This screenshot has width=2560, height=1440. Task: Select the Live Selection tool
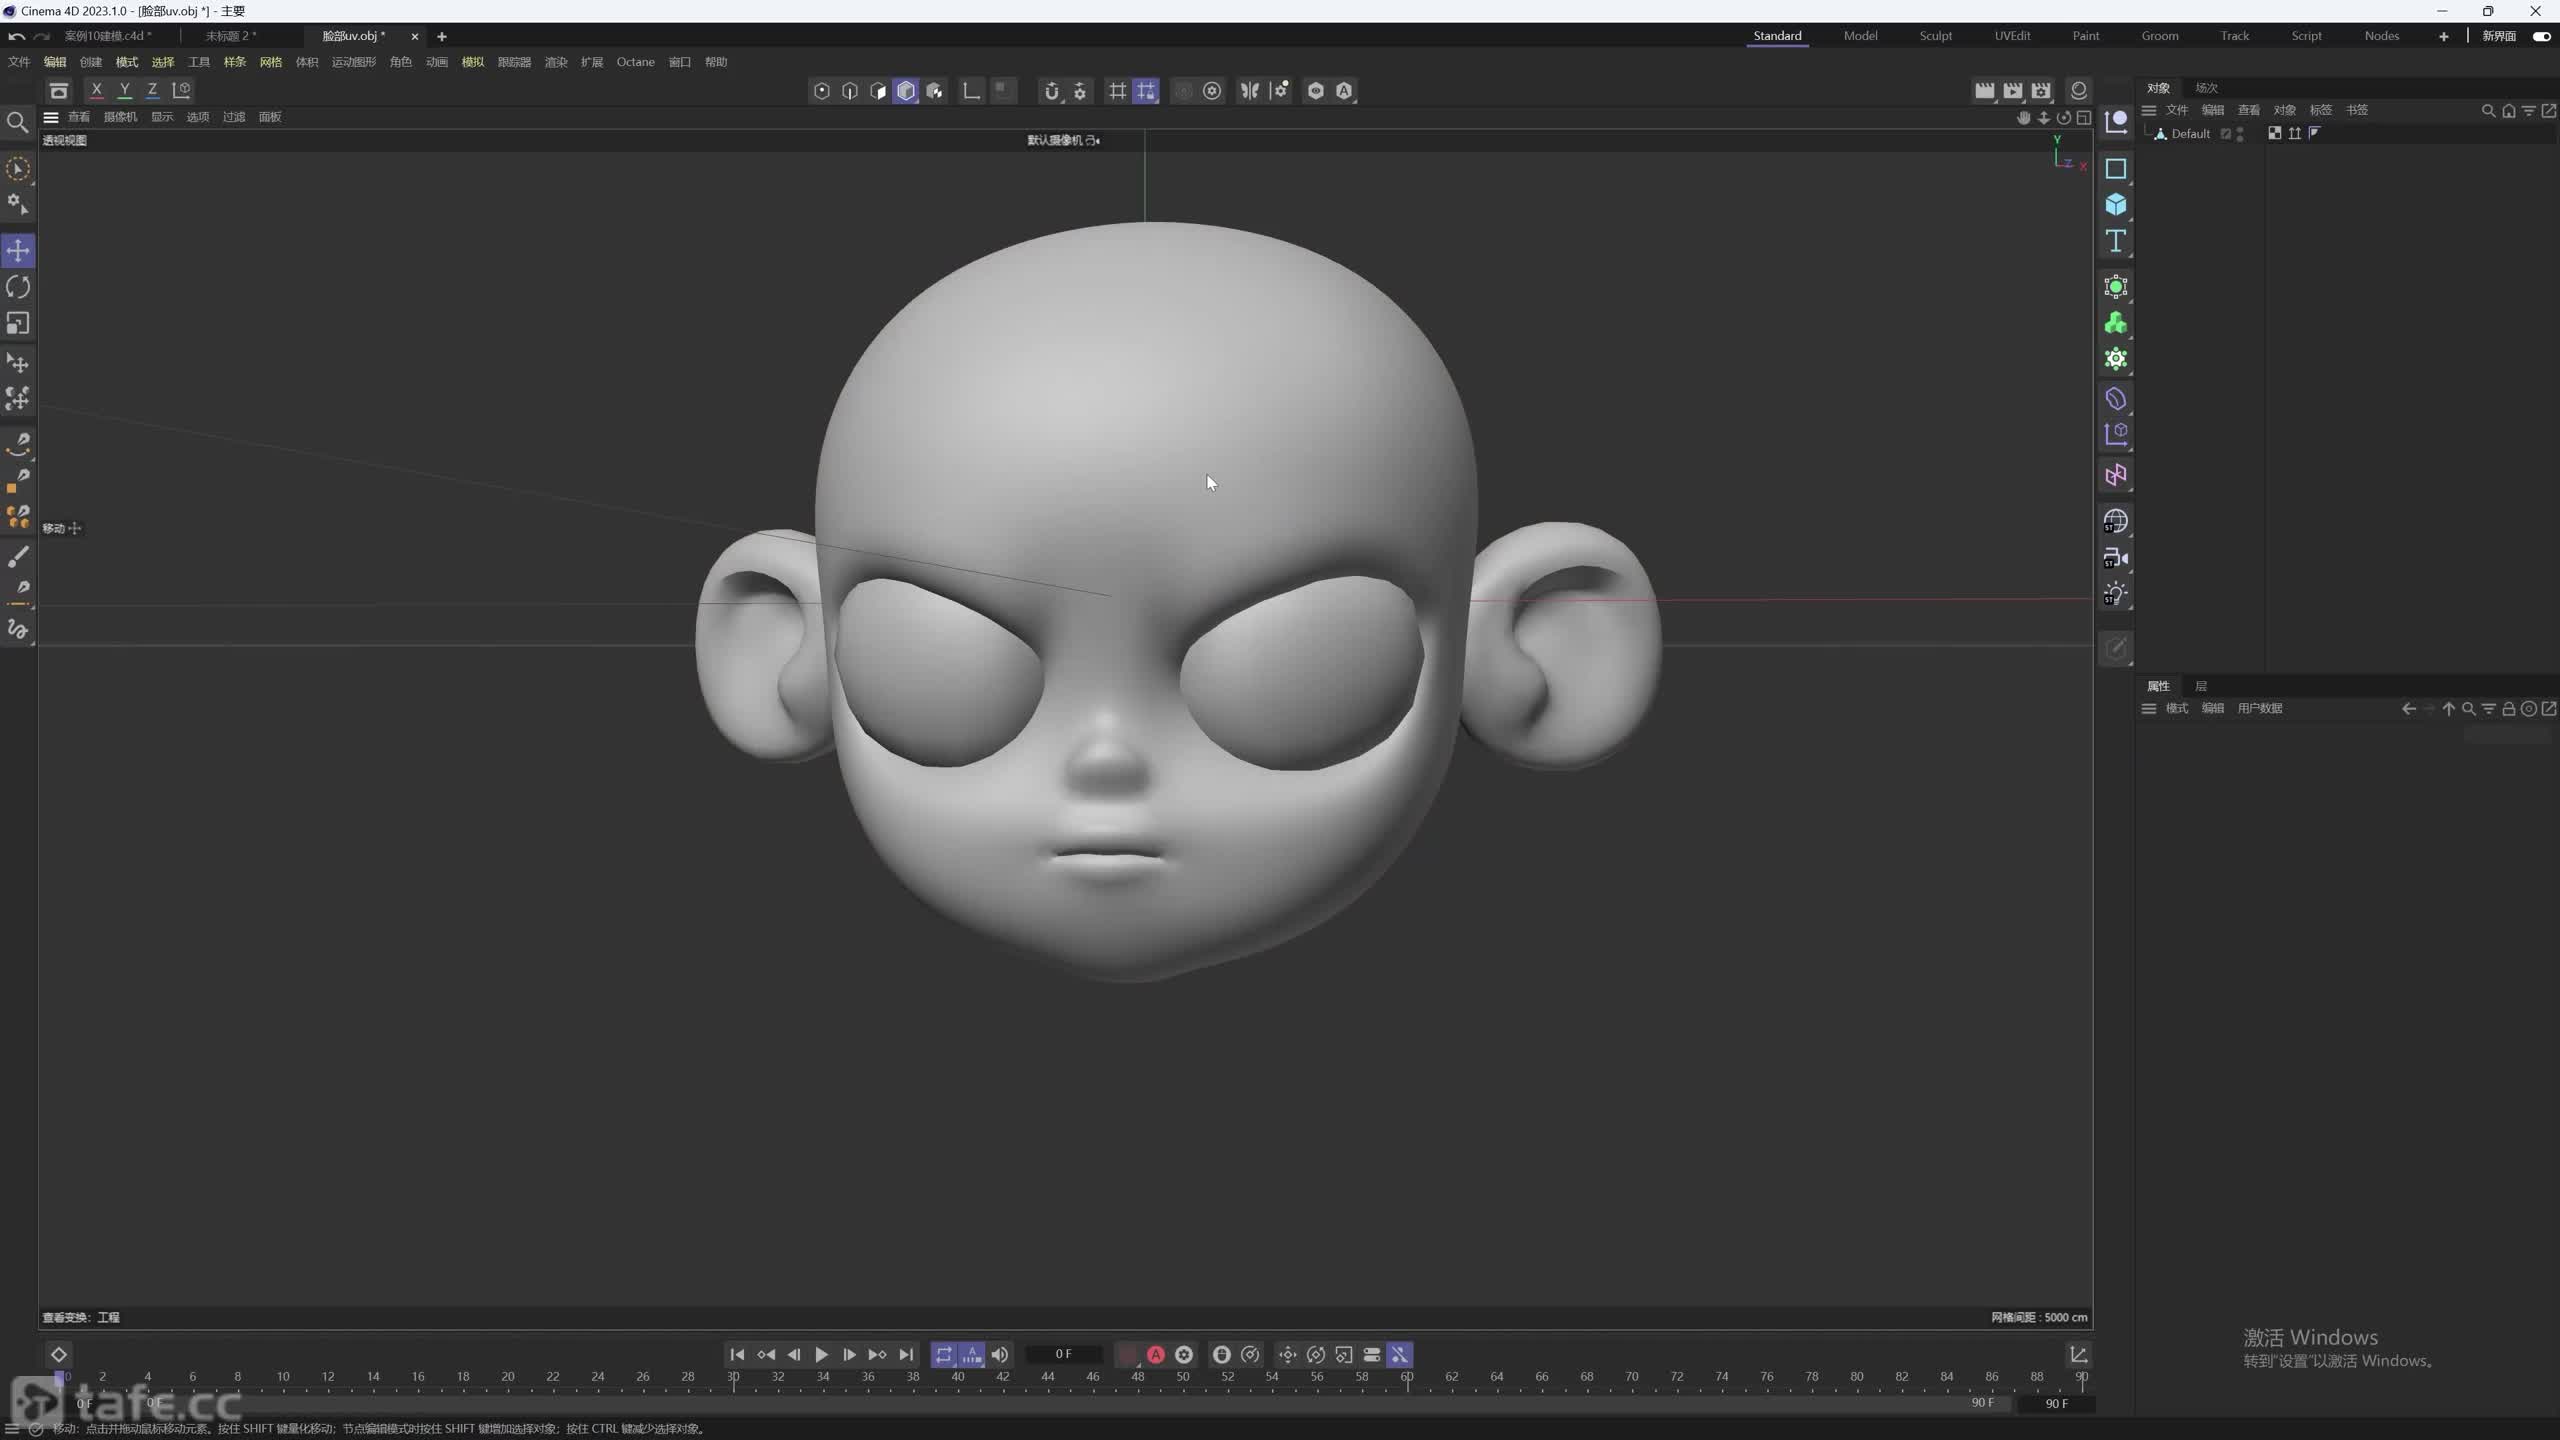click(18, 169)
